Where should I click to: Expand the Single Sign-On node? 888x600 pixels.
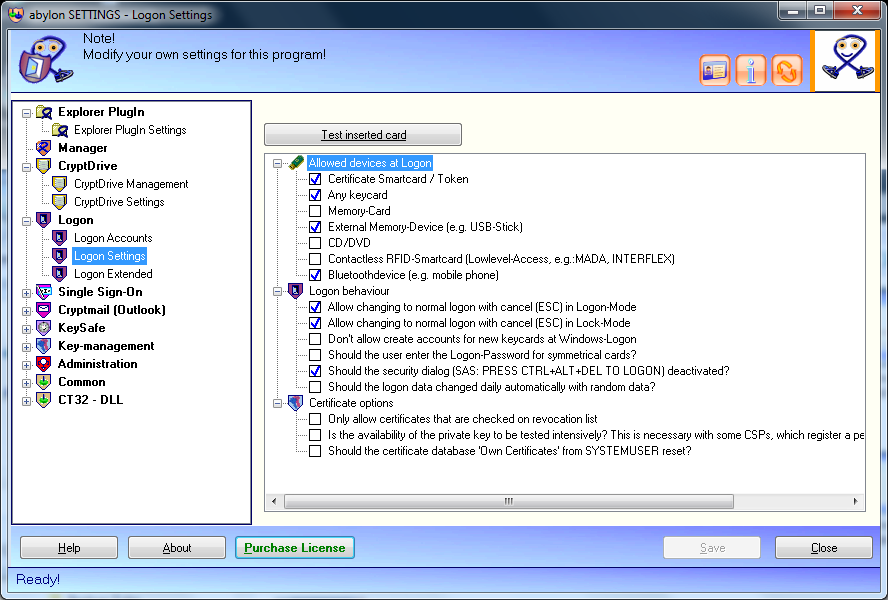click(x=26, y=293)
